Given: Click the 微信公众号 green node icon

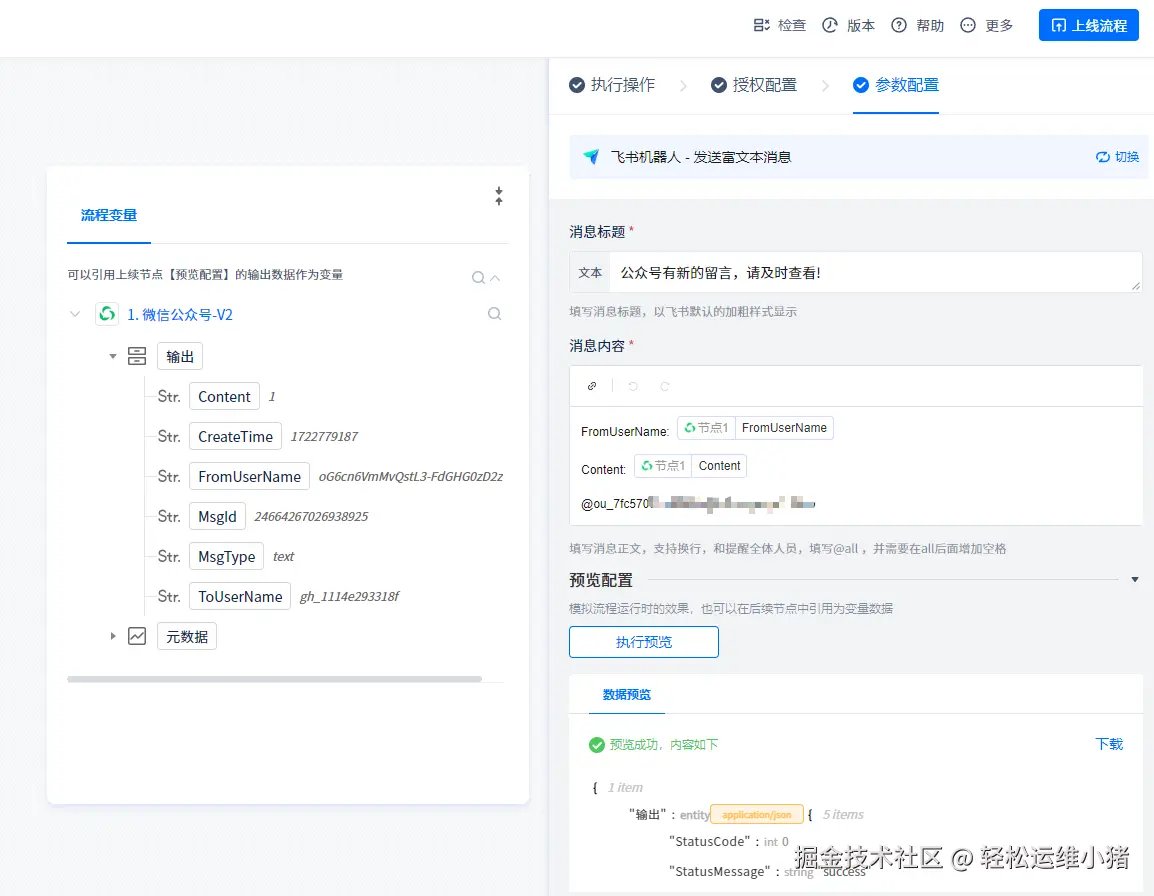Looking at the screenshot, I should [x=107, y=314].
